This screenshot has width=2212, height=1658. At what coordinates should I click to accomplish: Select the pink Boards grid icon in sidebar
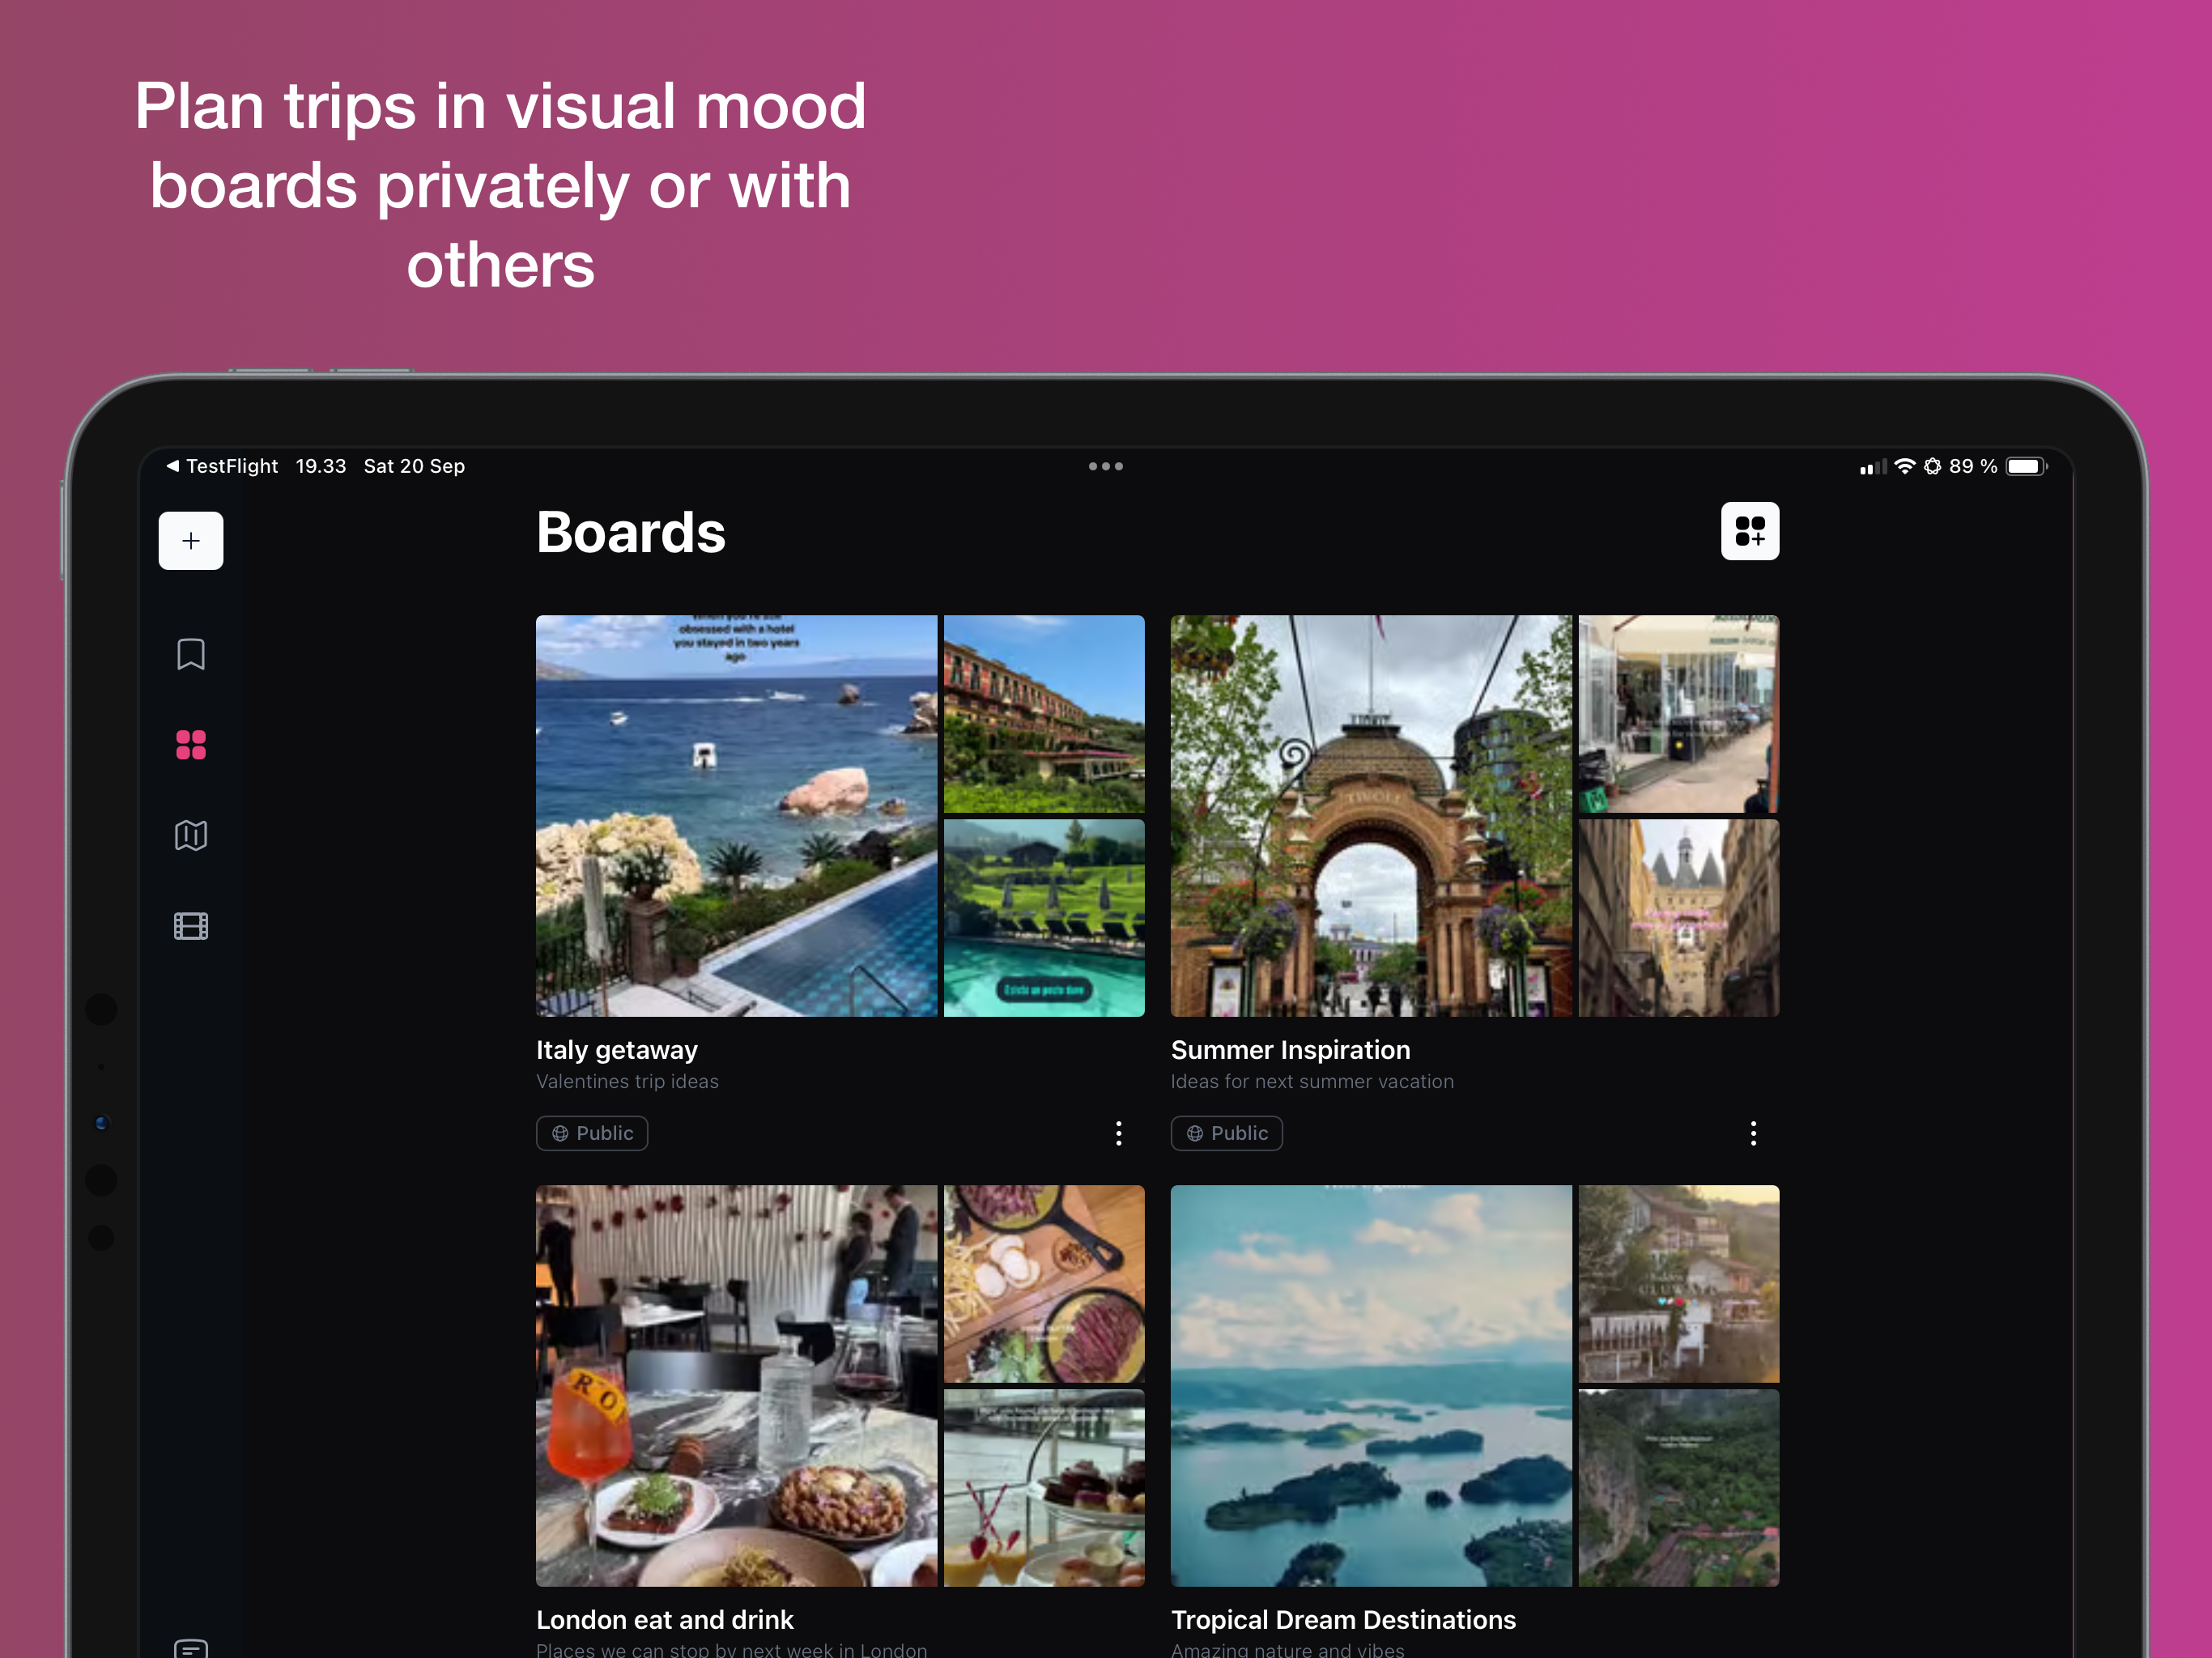click(x=191, y=745)
